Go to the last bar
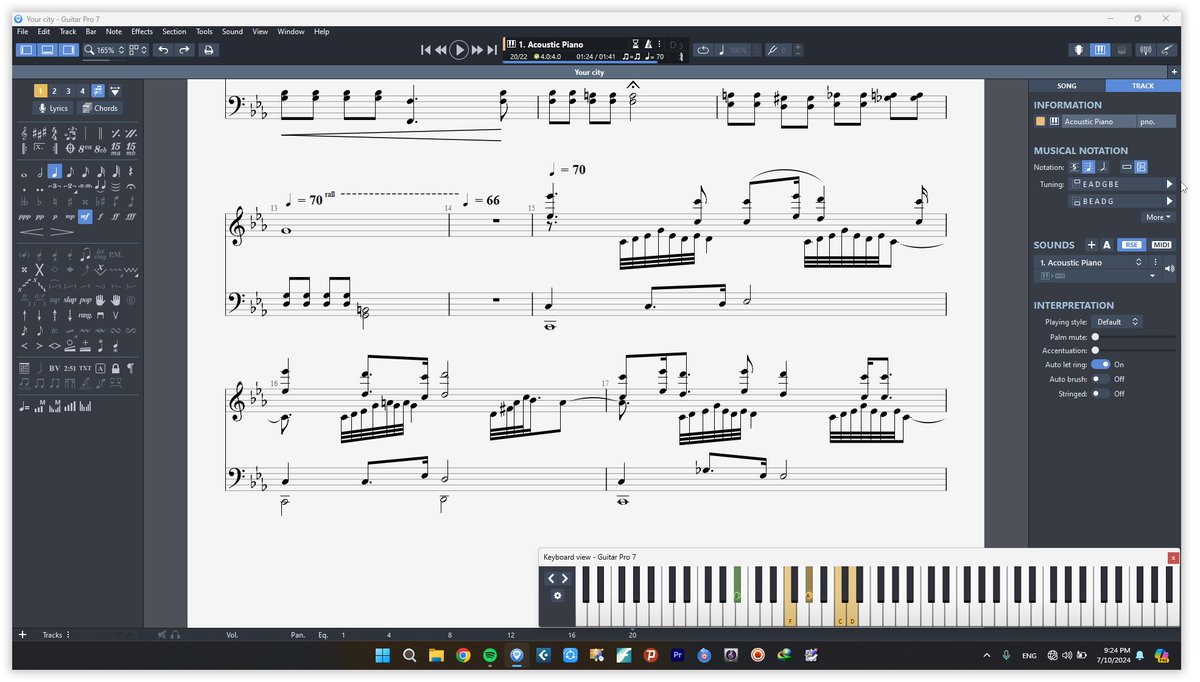1200x682 pixels. coord(492,50)
